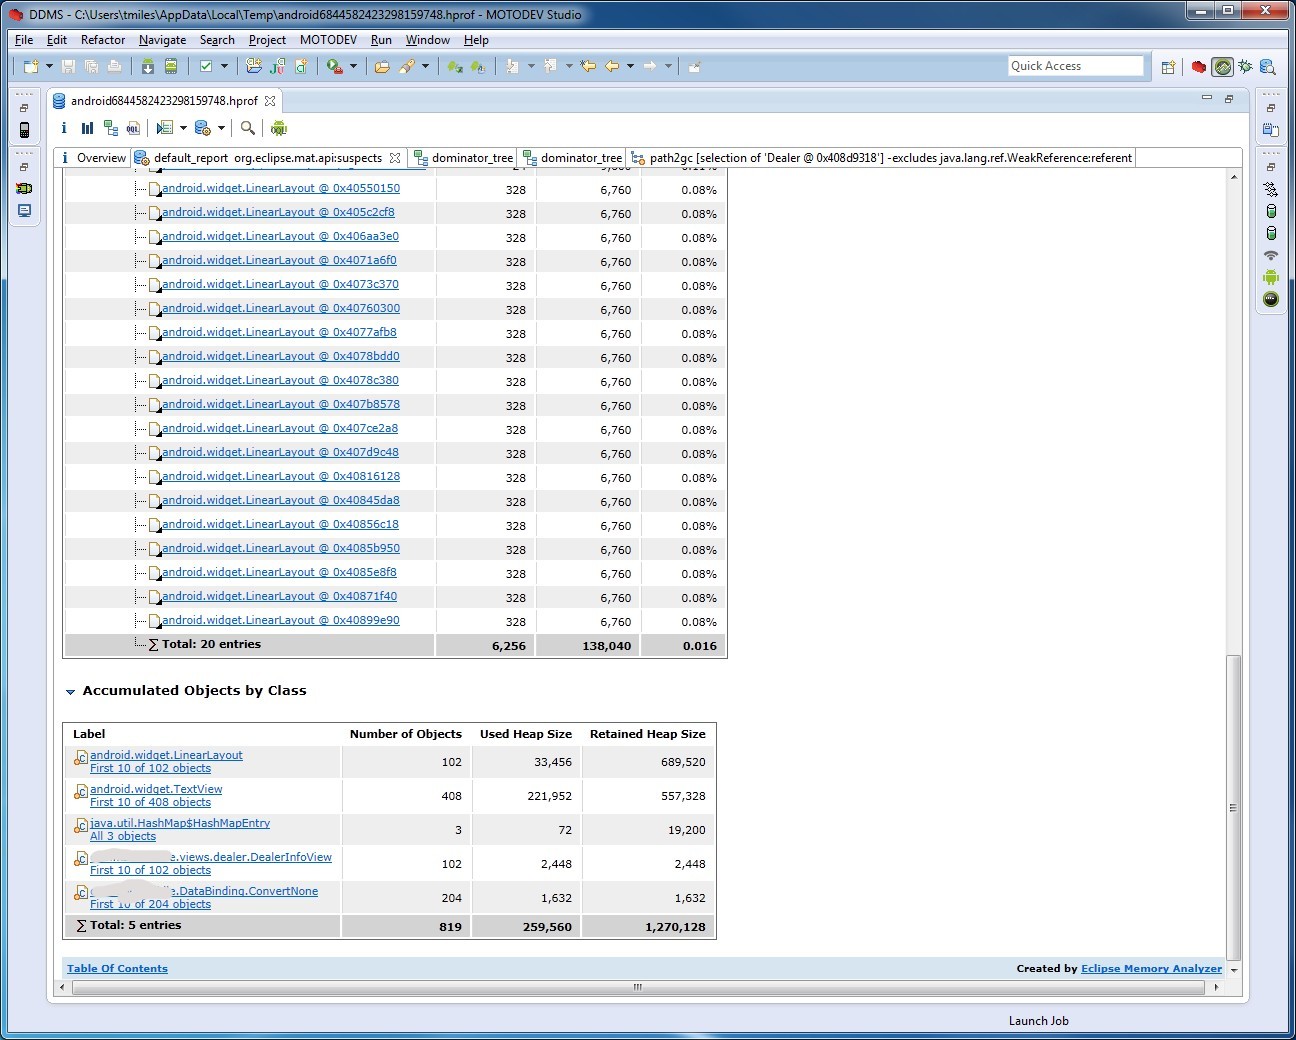The image size is (1296, 1040).
Task: Click the horizontal scrollbar of the report
Action: (x=638, y=987)
